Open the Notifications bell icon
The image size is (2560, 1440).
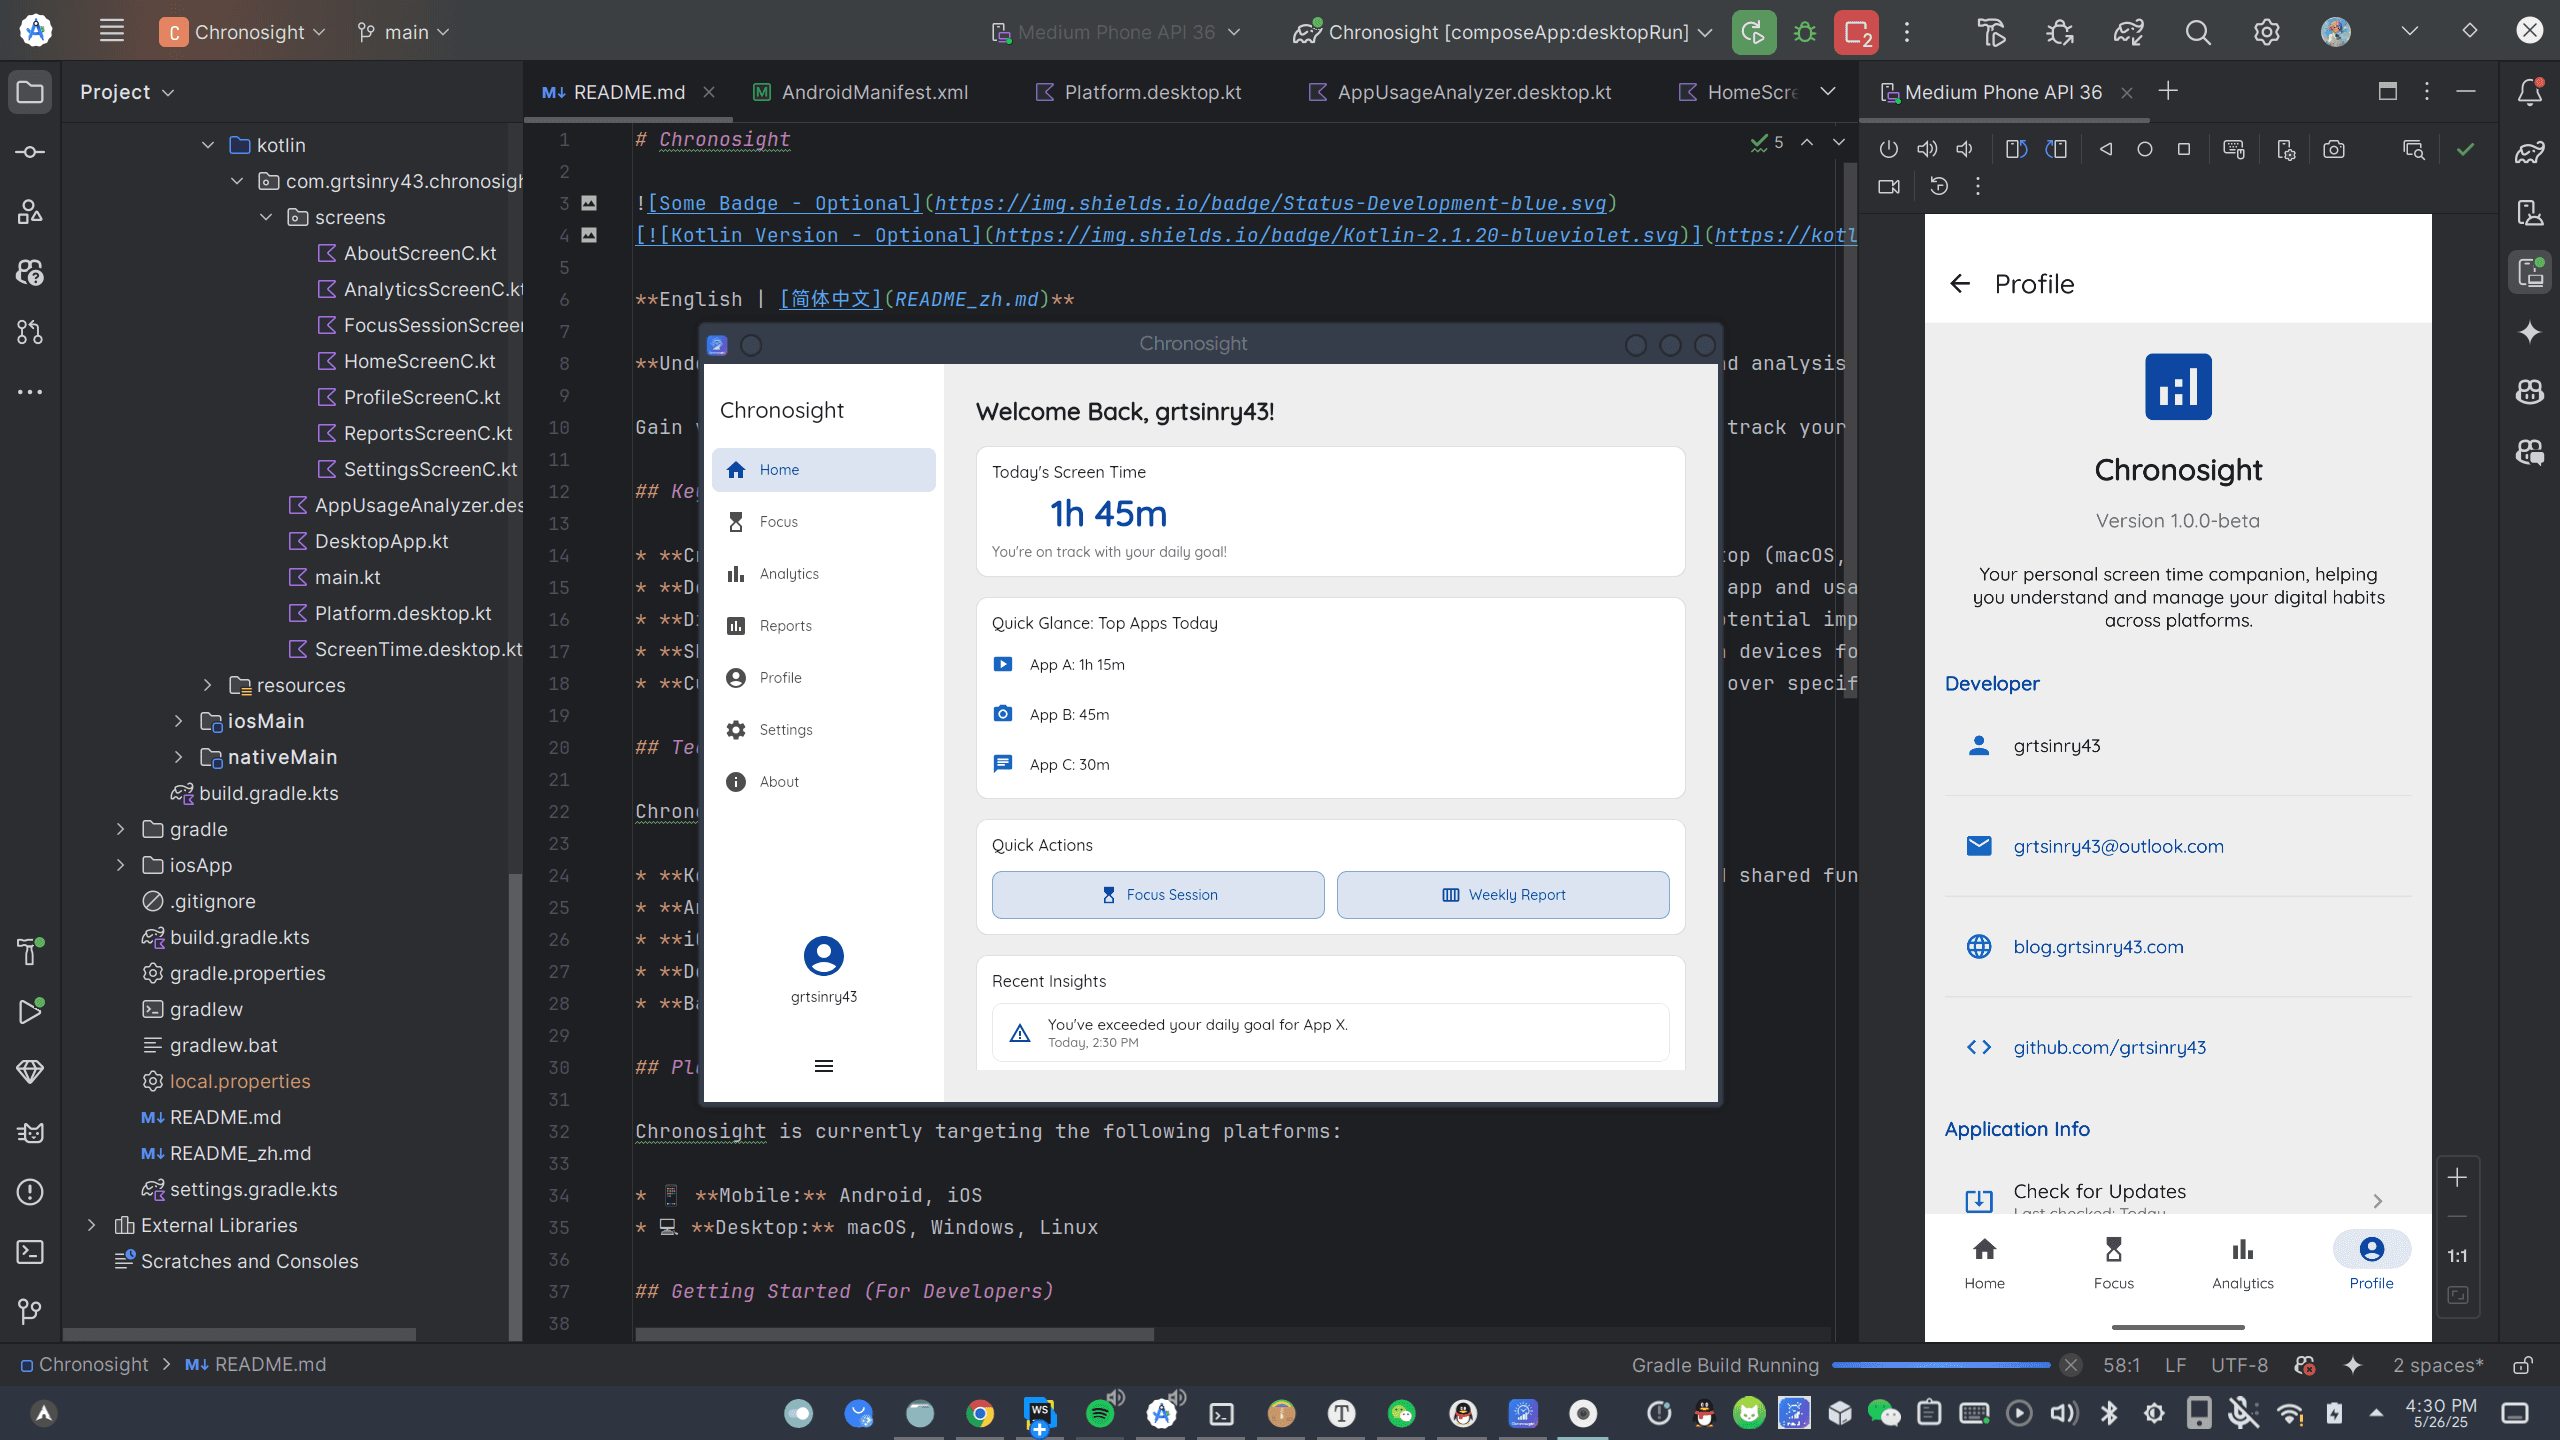tap(2530, 92)
